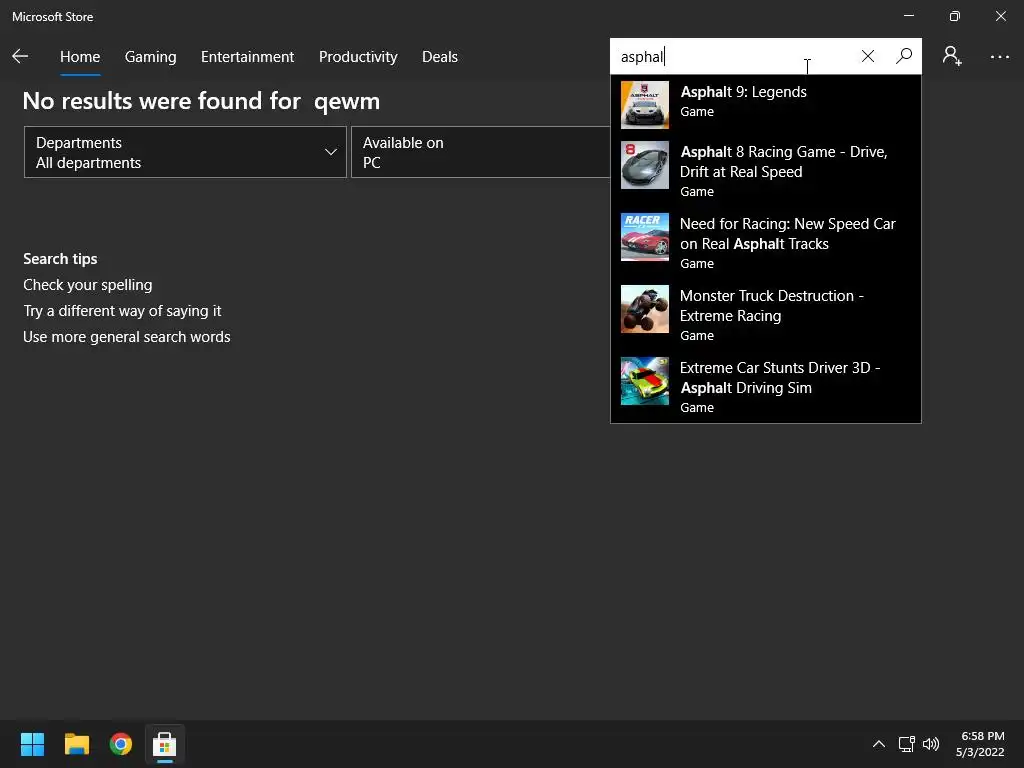1024x768 pixels.
Task: Go to the Deals tab
Action: click(440, 57)
